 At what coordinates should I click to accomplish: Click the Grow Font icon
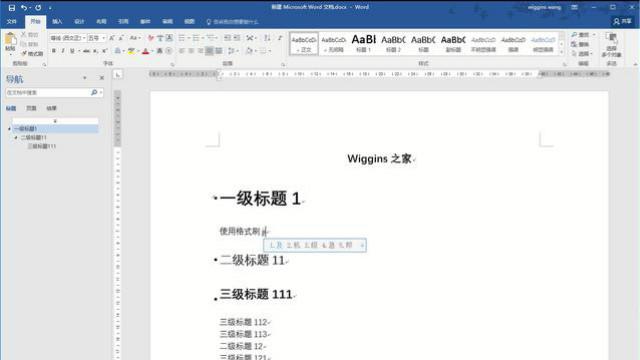(112, 38)
